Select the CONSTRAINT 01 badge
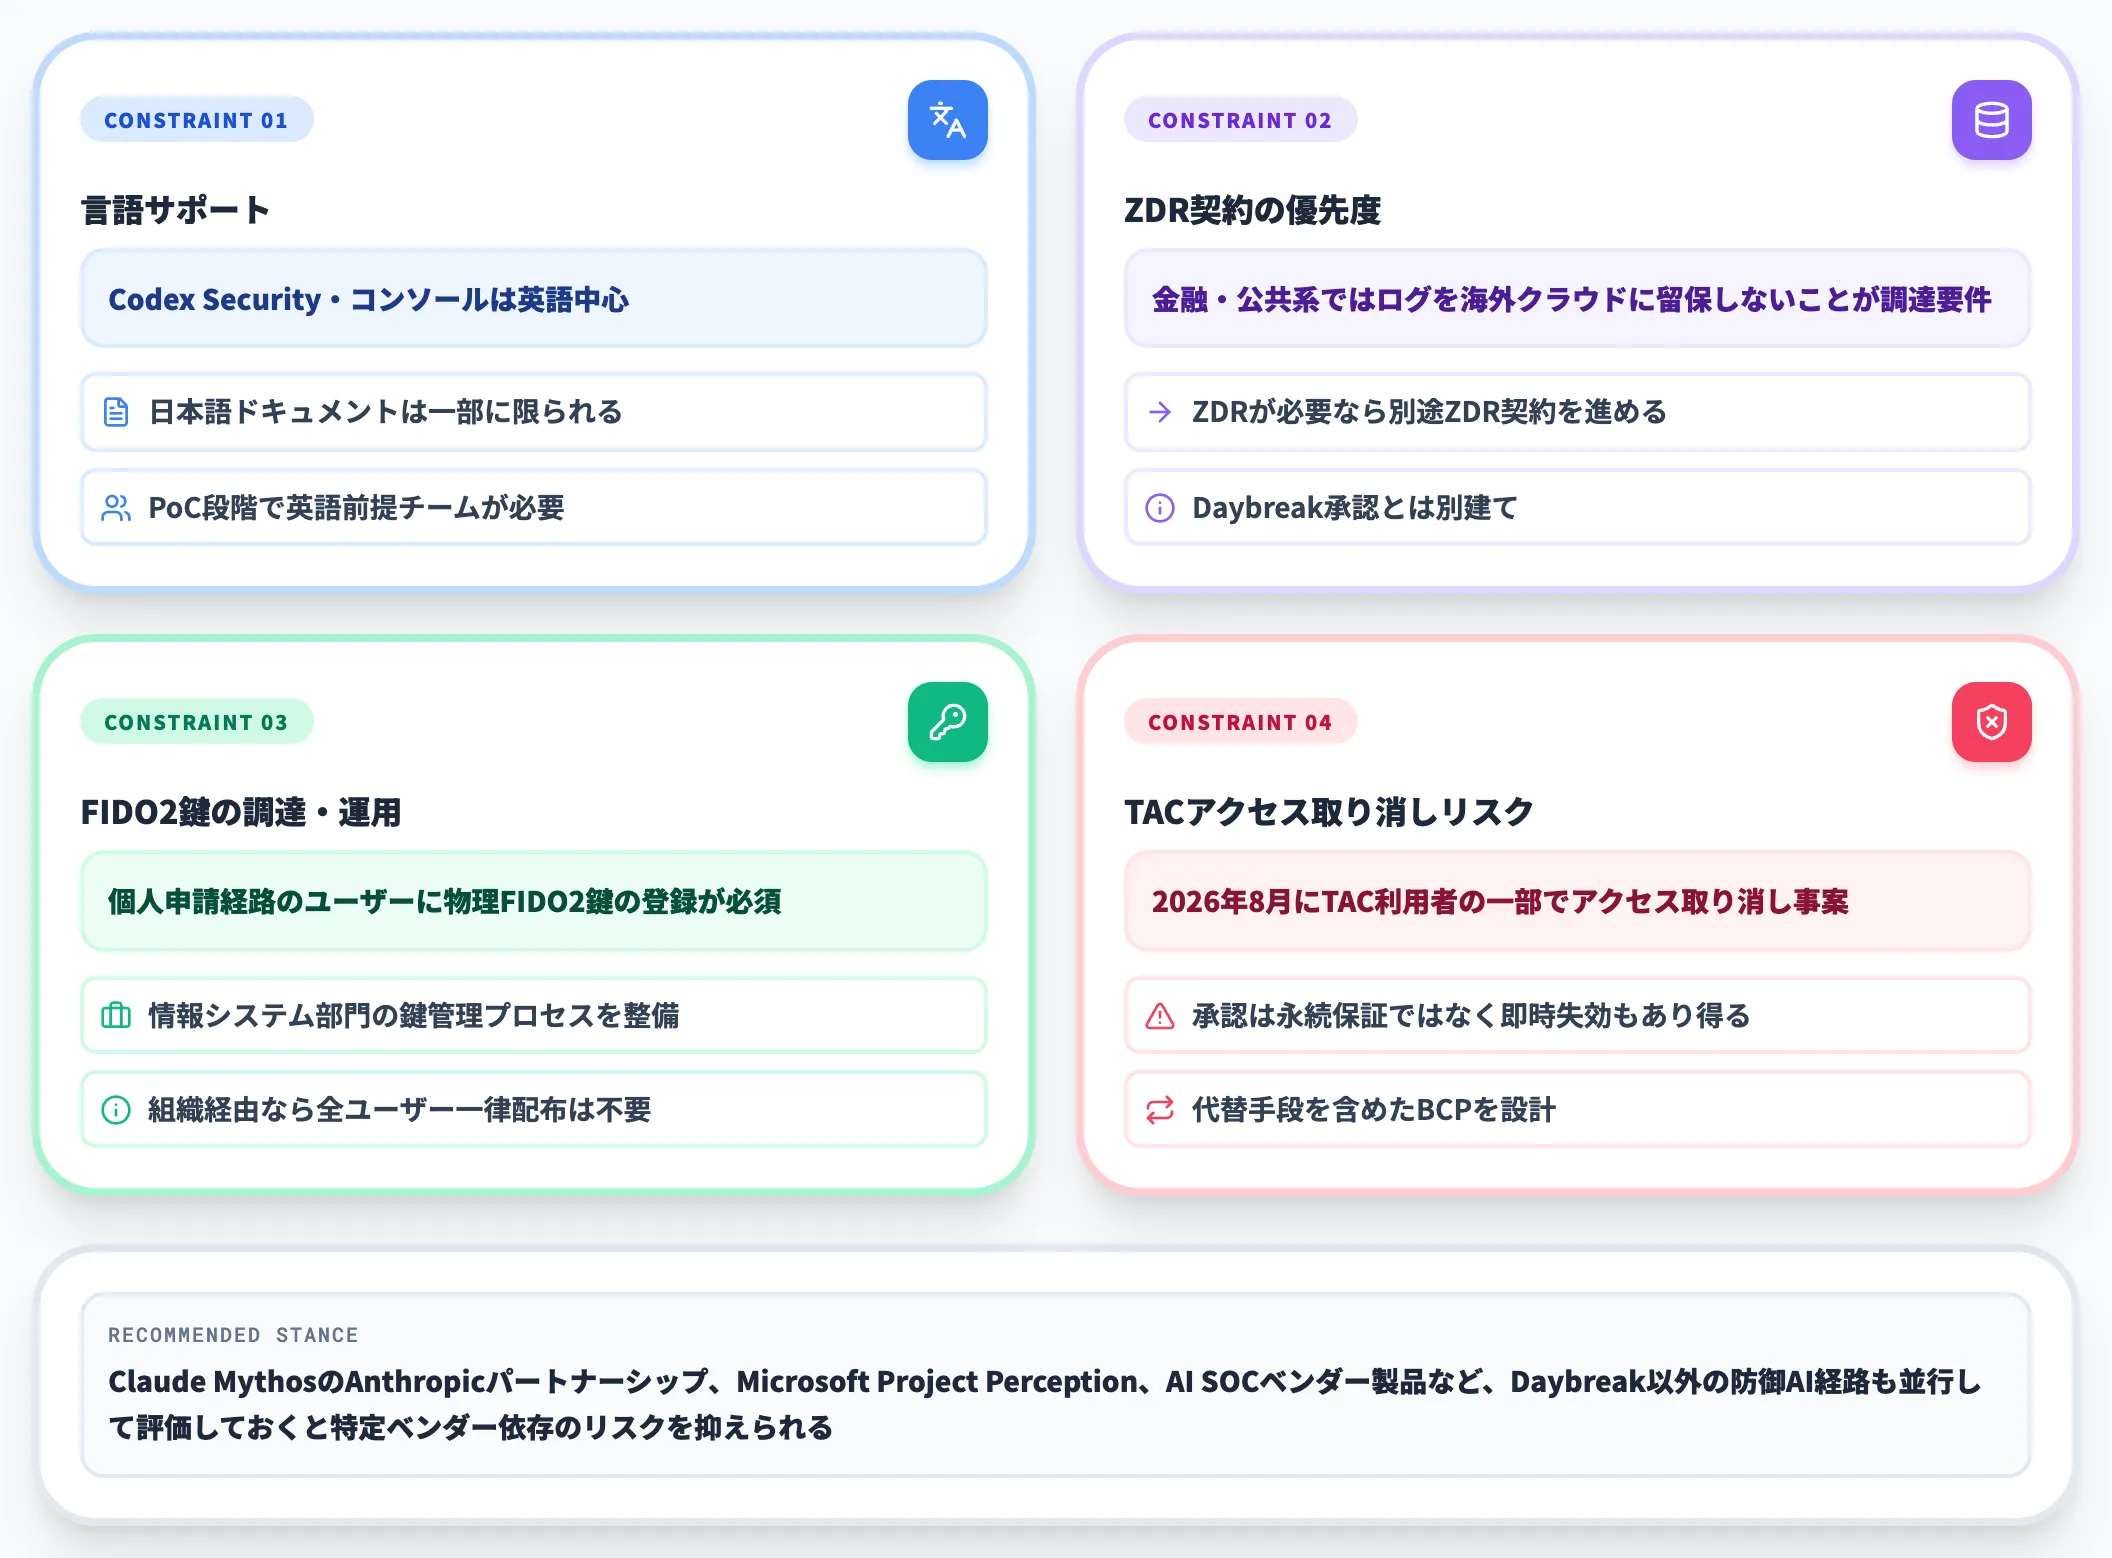 point(196,120)
